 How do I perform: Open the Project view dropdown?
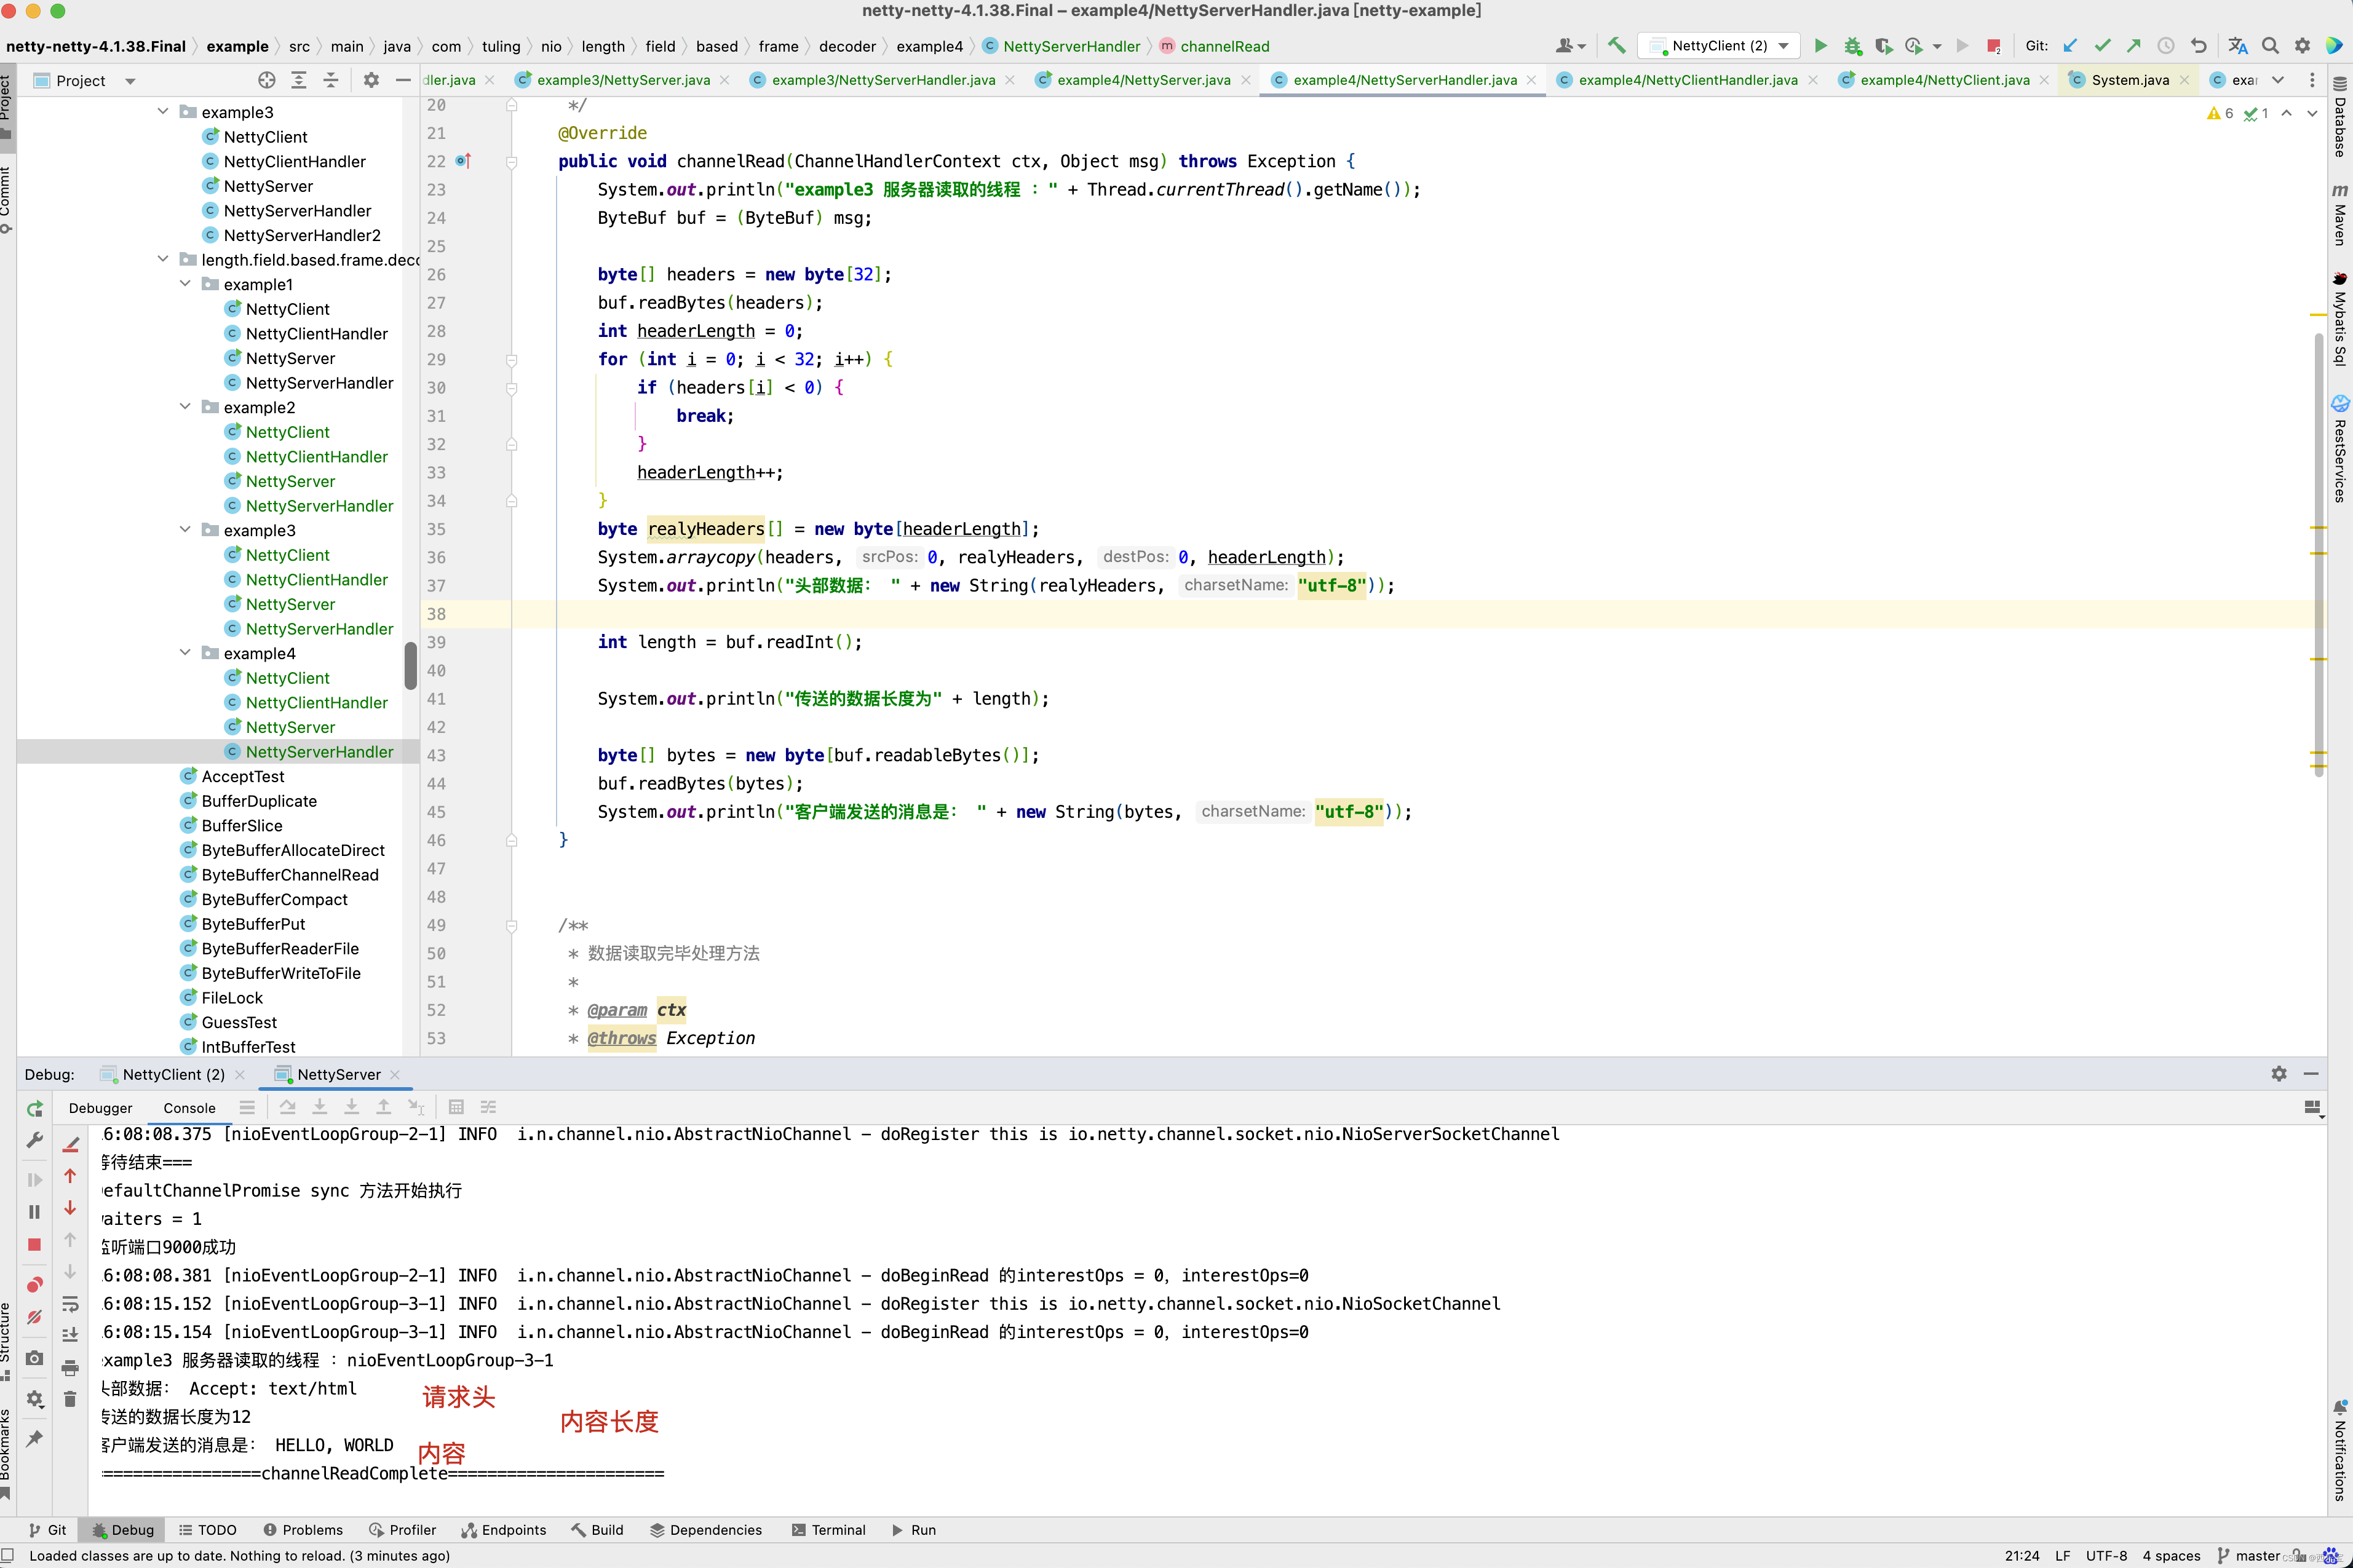click(130, 81)
